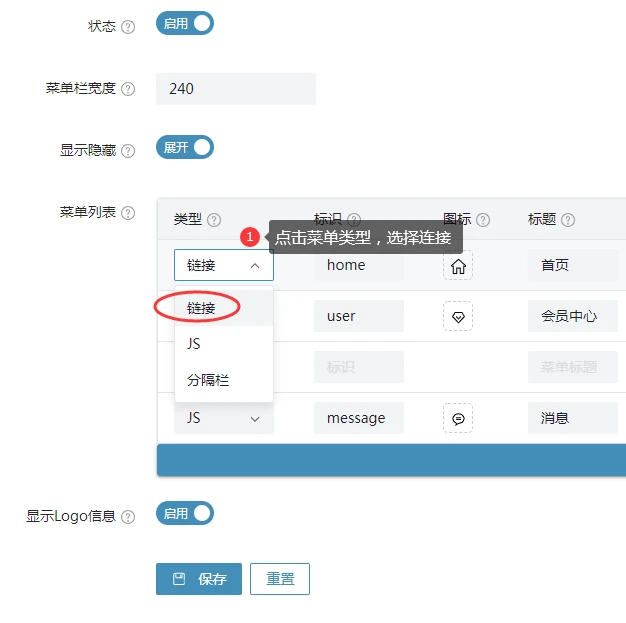Select JS option in dropdown list
Viewport: 626px width, 623px height.
pyautogui.click(x=224, y=344)
